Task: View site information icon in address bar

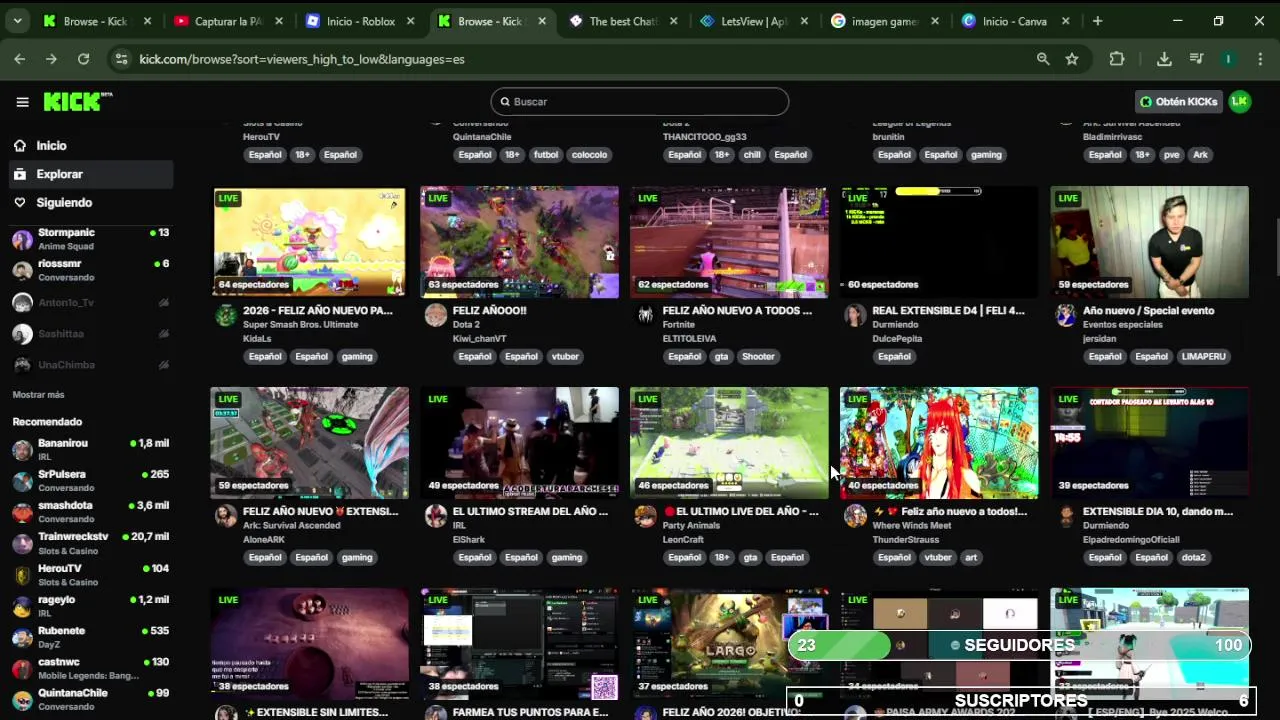Action: (x=121, y=59)
